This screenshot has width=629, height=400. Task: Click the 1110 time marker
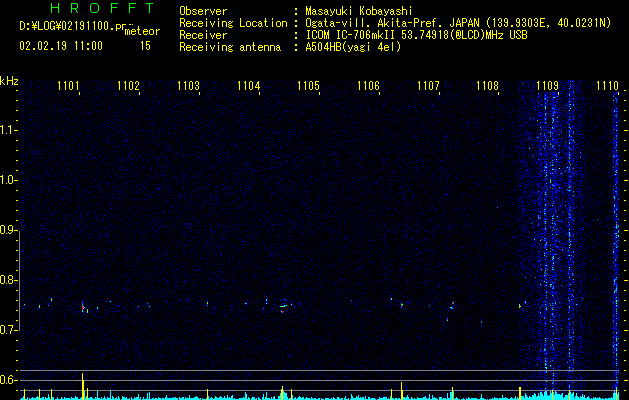(607, 85)
